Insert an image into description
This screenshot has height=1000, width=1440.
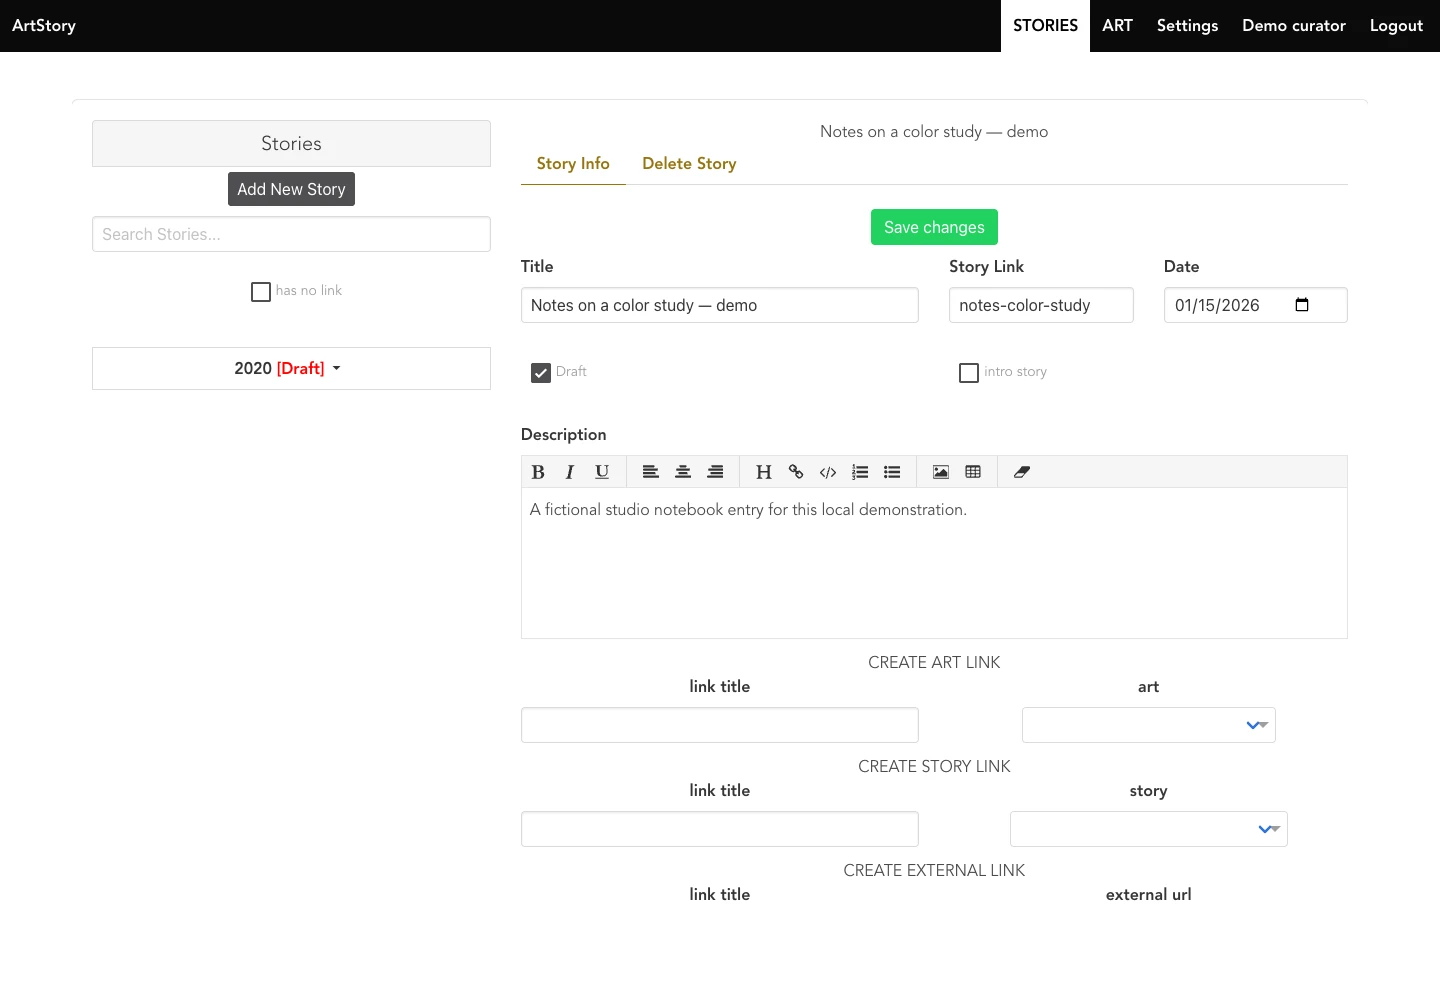click(x=941, y=472)
